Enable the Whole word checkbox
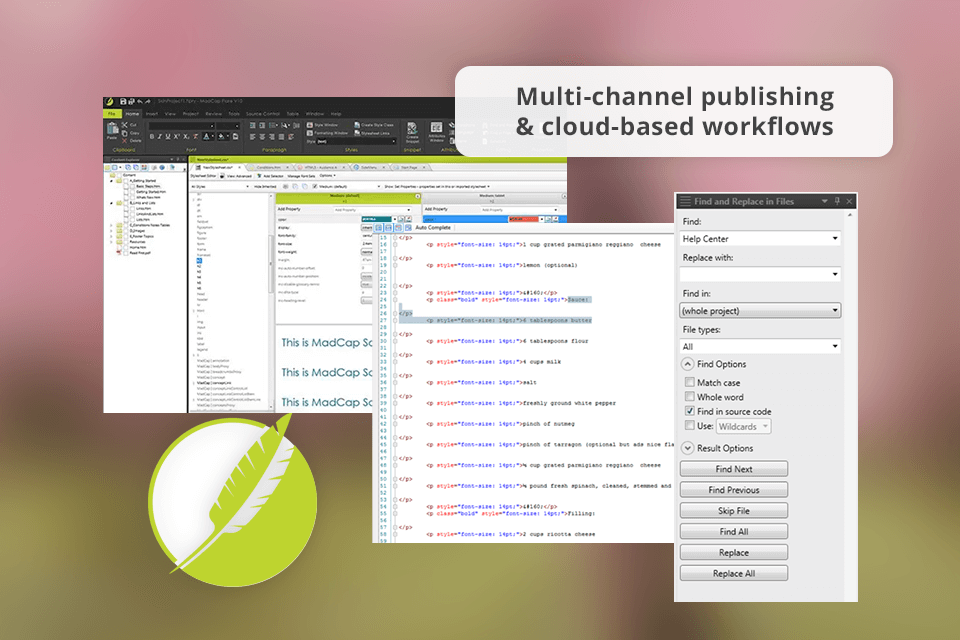 pyautogui.click(x=689, y=397)
